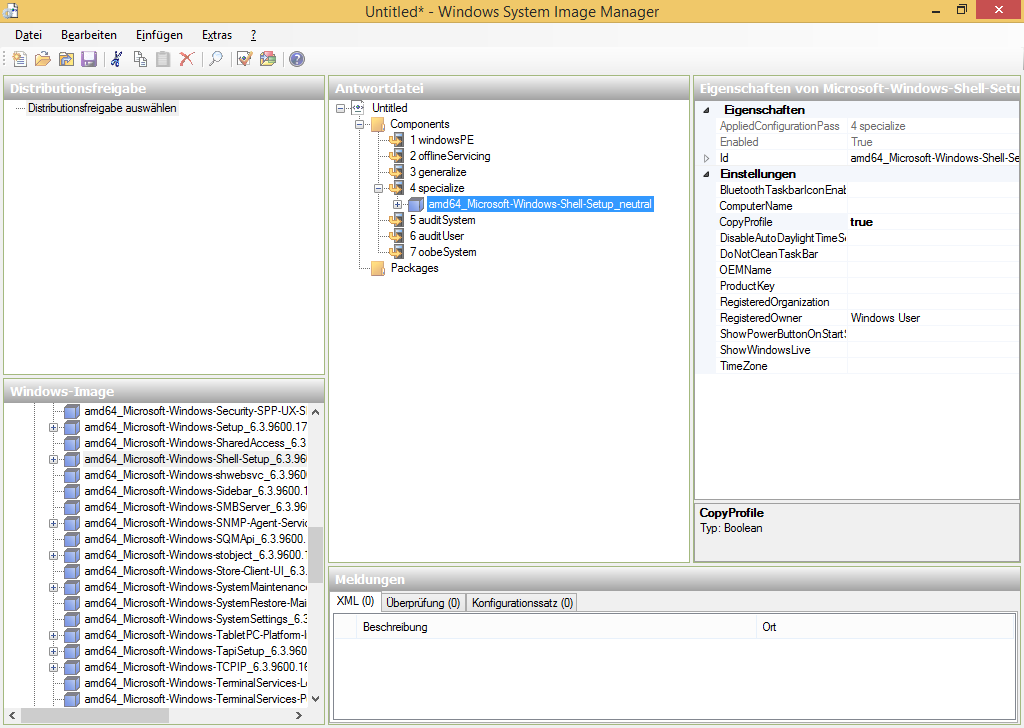Click the new answer file icon
Image resolution: width=1024 pixels, height=728 pixels.
[20, 59]
